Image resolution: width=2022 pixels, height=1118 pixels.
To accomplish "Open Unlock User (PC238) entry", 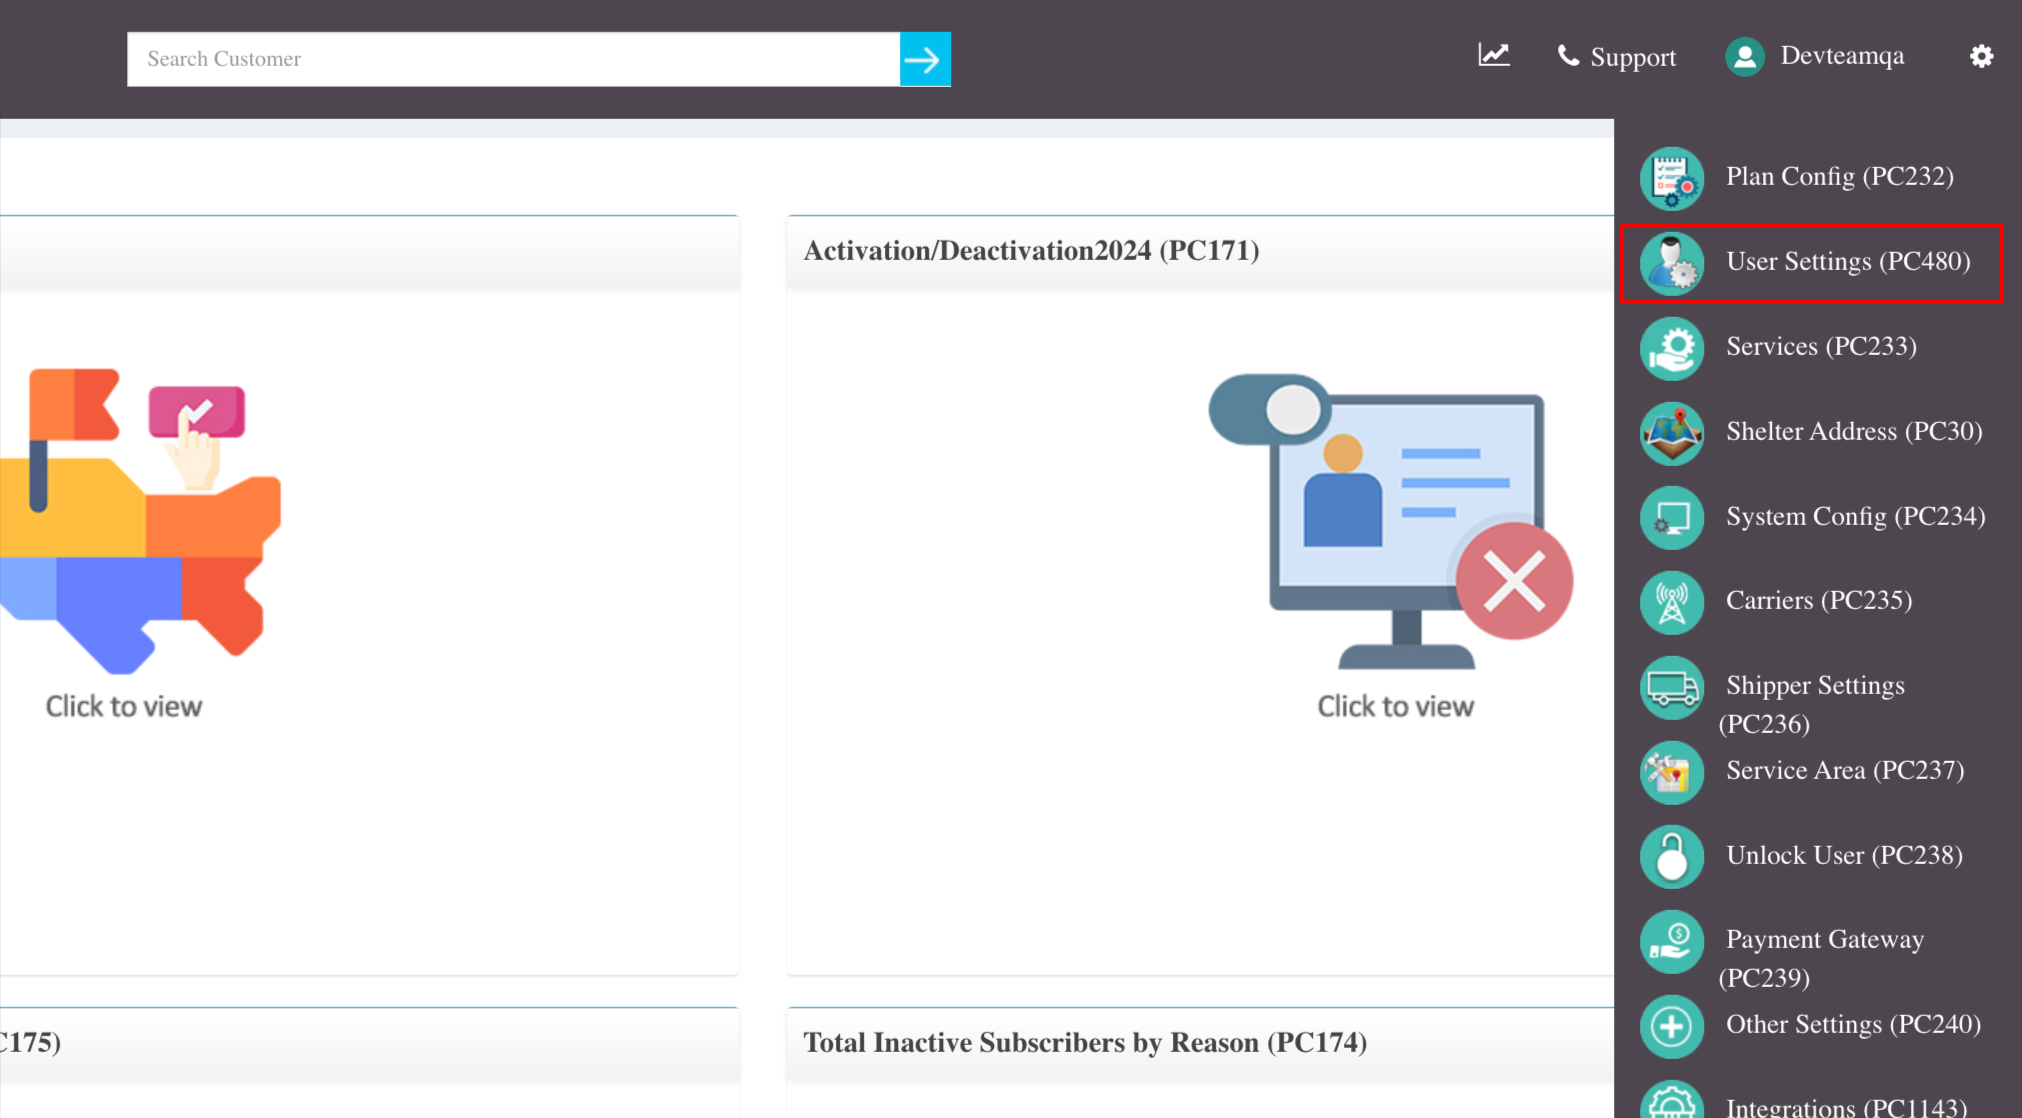I will (x=1844, y=855).
